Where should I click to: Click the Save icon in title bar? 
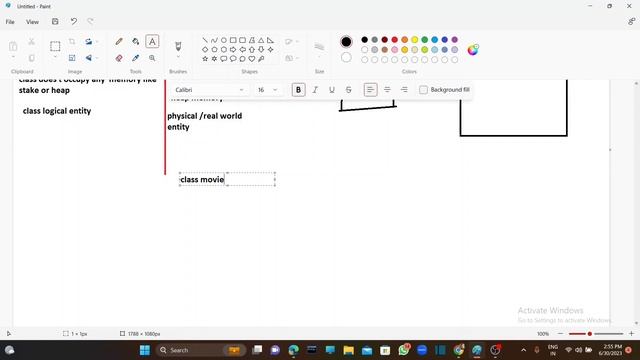coord(55,22)
